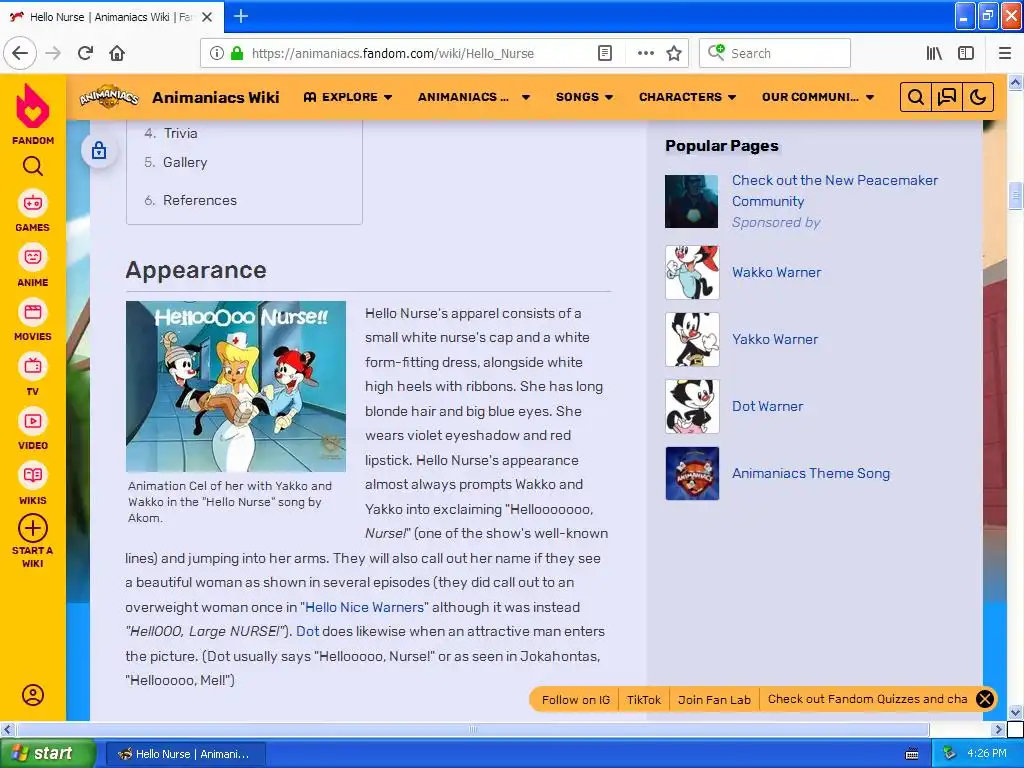Open the Dot link in paragraph

tap(308, 632)
